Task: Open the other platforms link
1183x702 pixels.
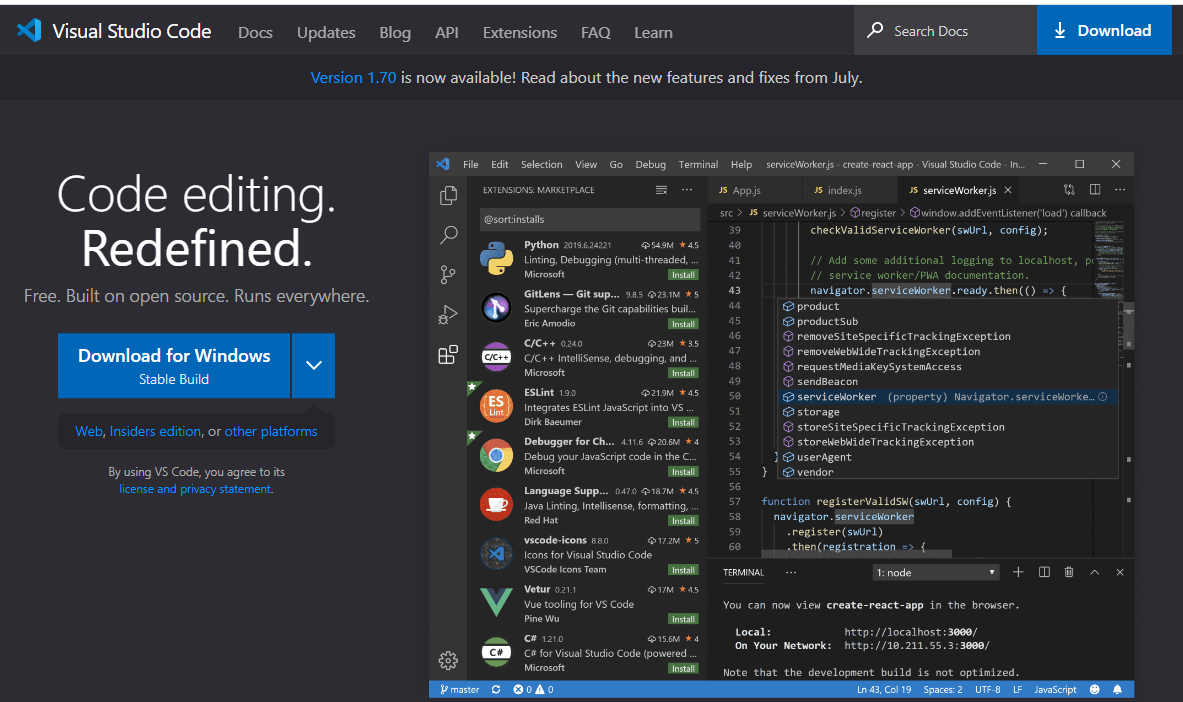Action: click(271, 431)
